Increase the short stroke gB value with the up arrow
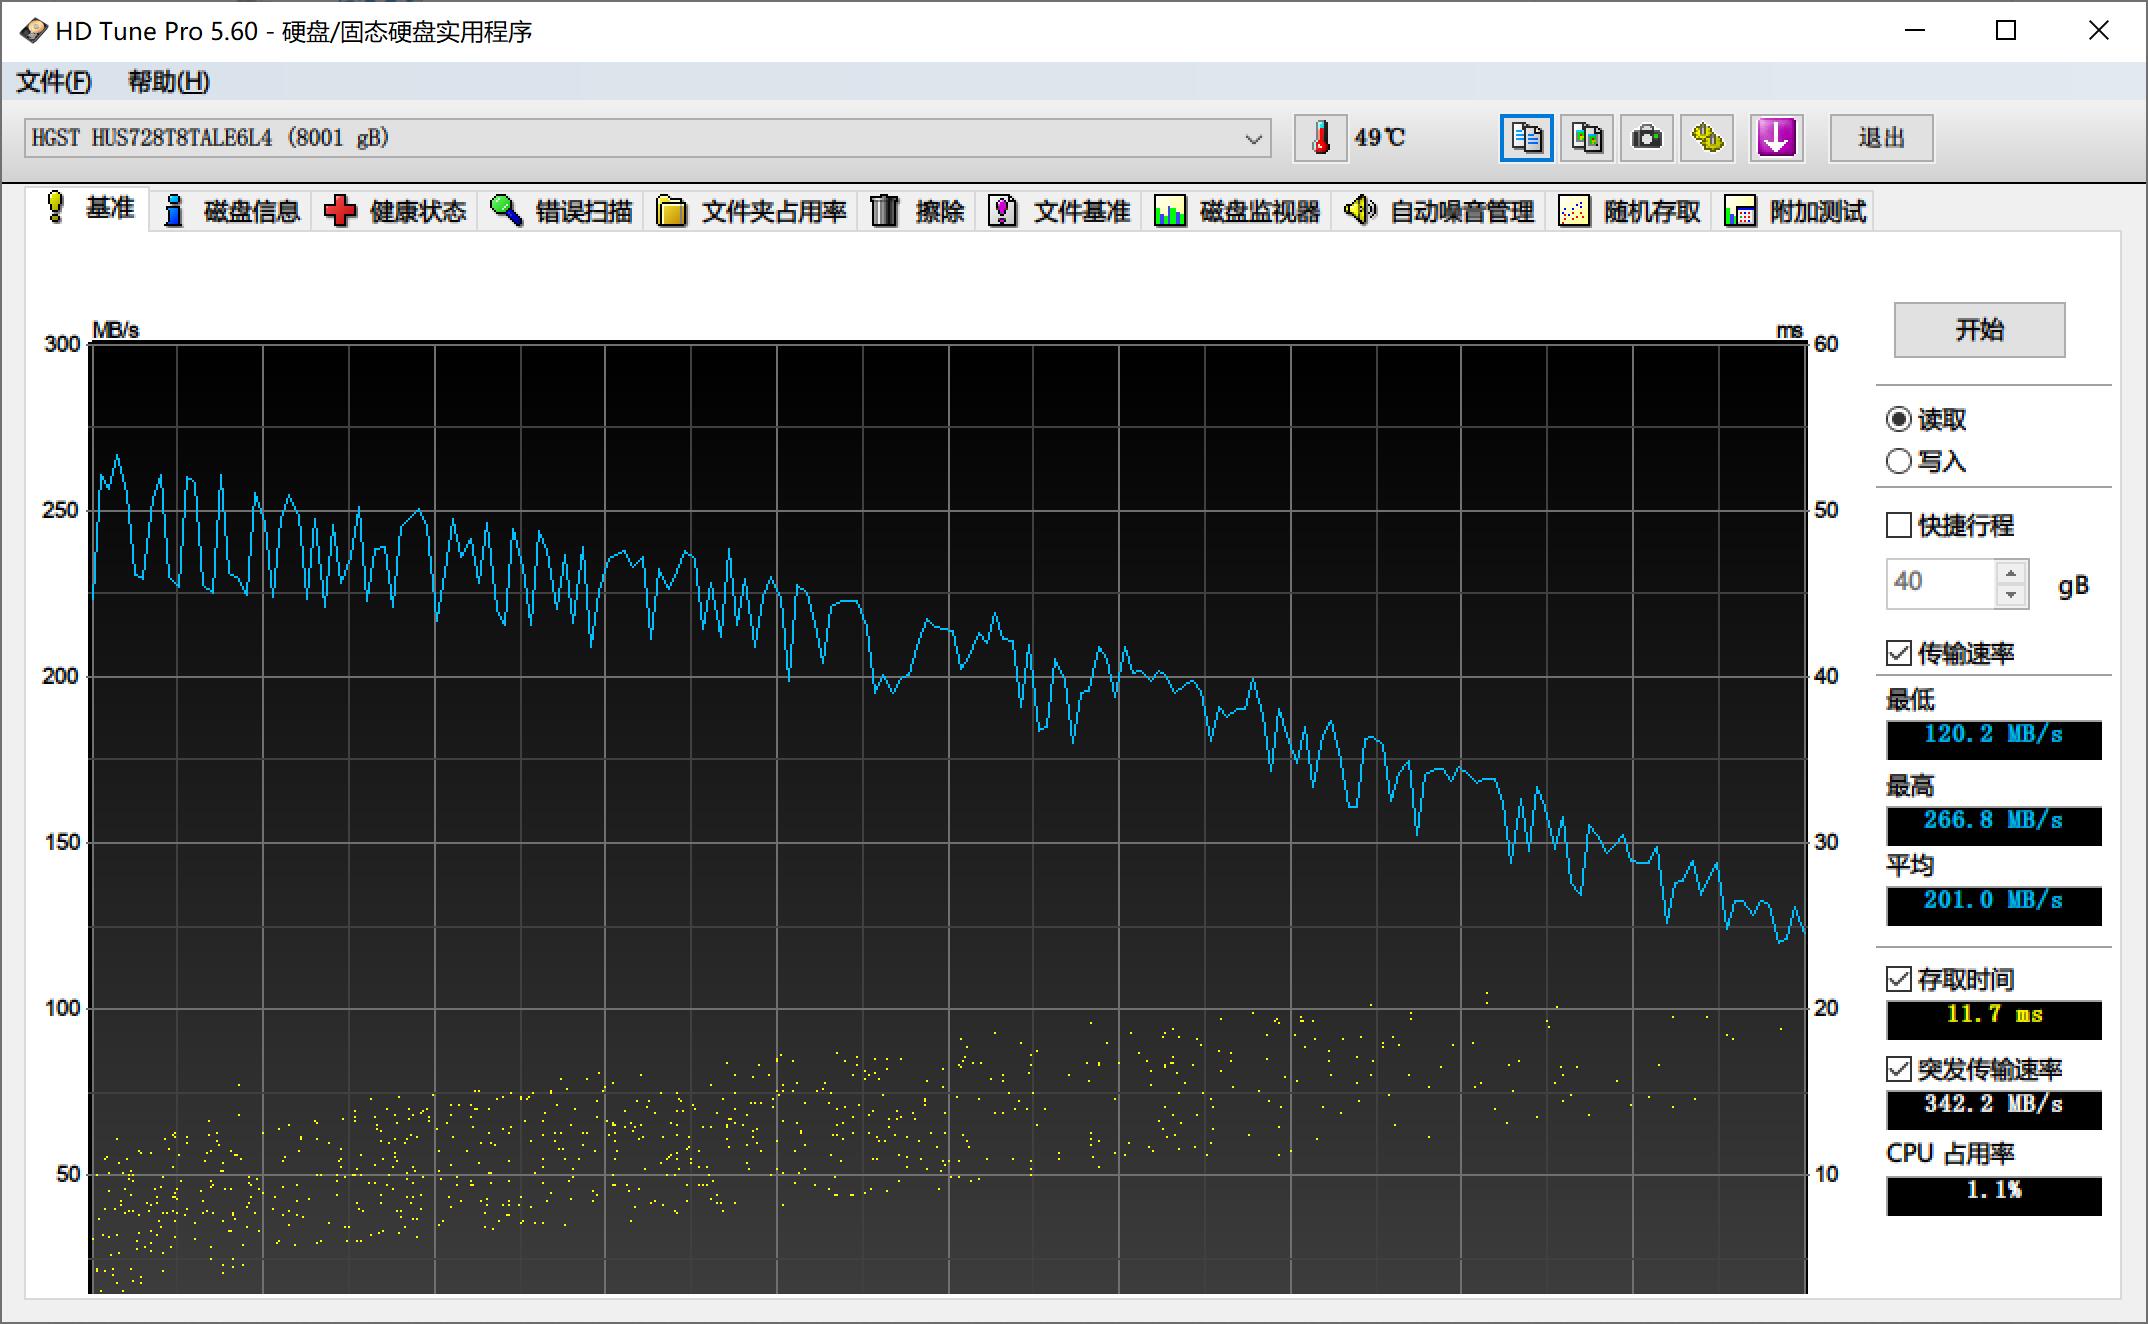 click(x=2011, y=573)
